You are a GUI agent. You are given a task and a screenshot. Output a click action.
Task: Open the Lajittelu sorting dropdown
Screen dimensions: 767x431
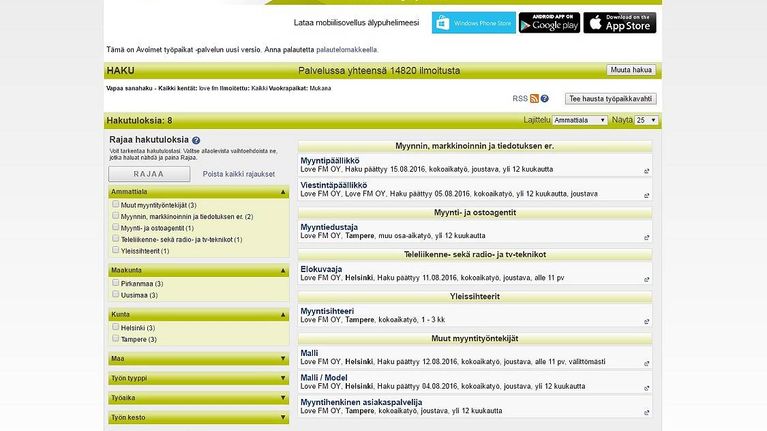pos(580,120)
